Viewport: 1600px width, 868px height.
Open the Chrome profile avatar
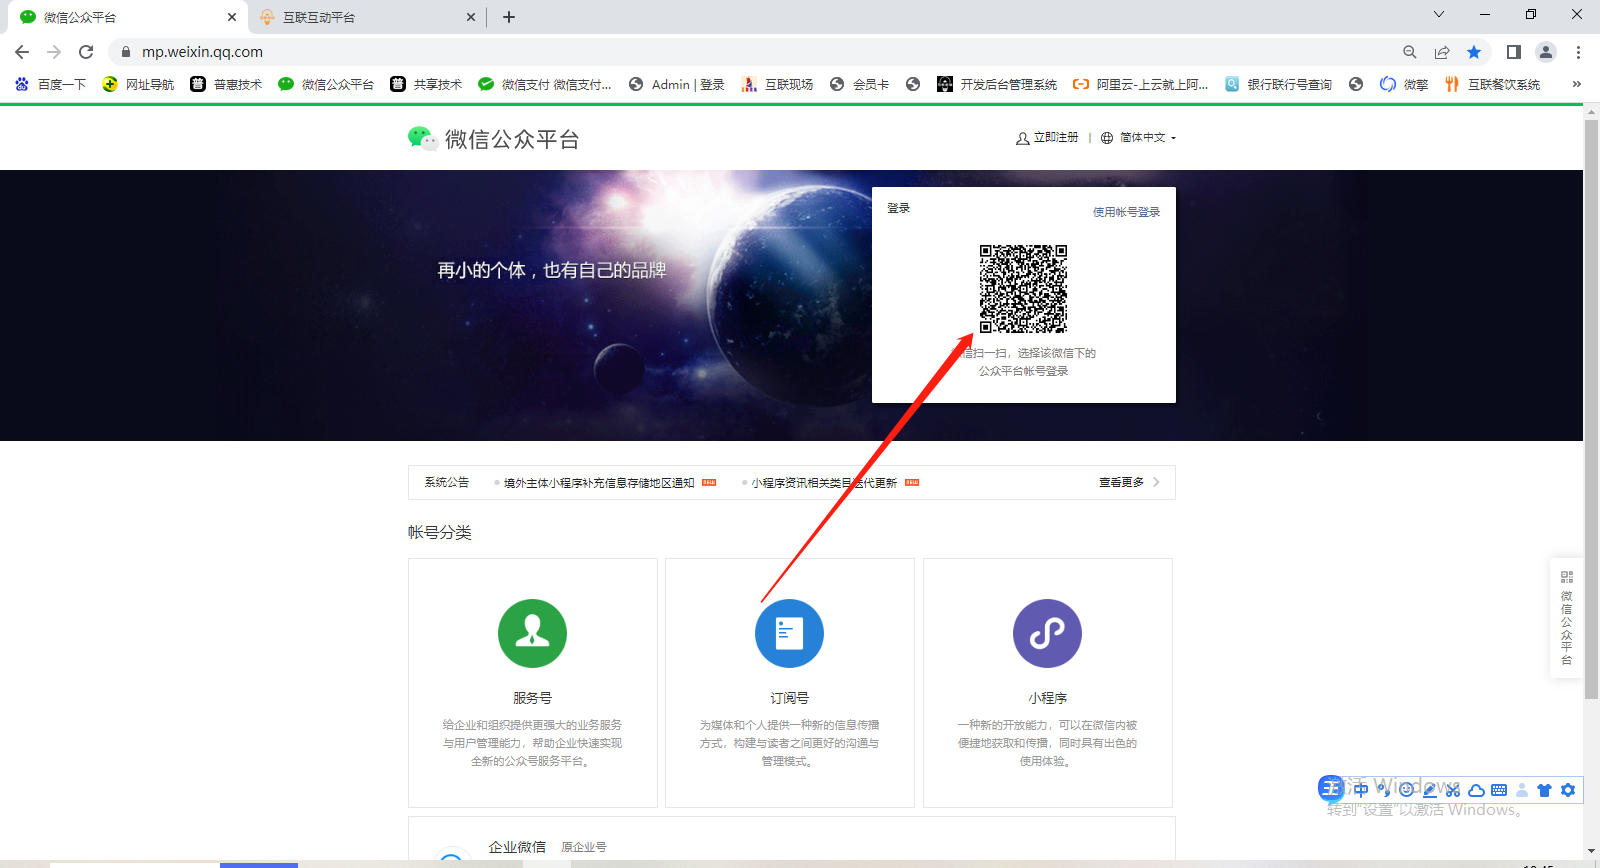click(x=1546, y=52)
